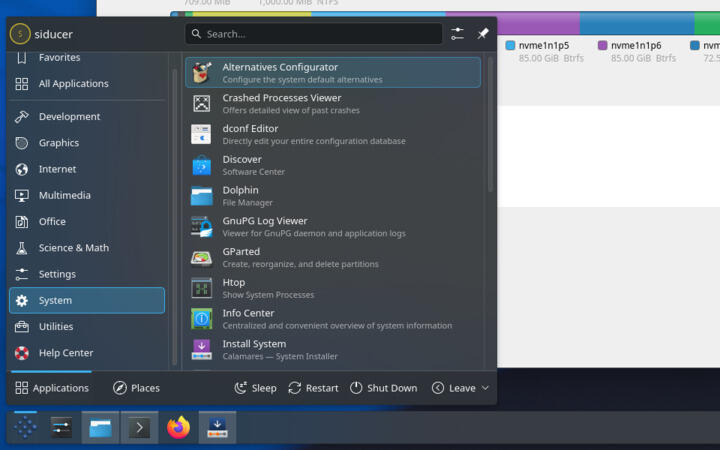The height and width of the screenshot is (450, 720).
Task: Open the Info Center icon
Action: pos(202,319)
